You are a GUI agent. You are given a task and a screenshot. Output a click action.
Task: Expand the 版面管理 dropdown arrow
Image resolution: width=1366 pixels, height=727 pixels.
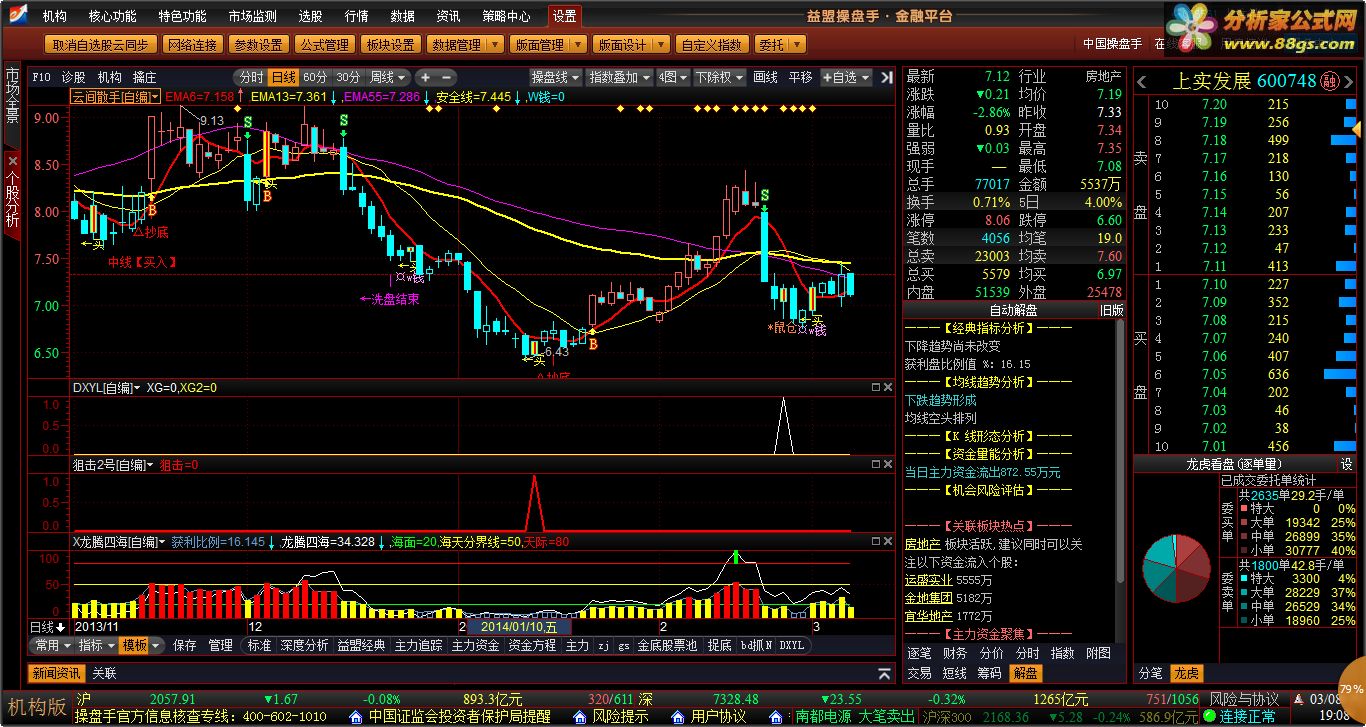[577, 45]
